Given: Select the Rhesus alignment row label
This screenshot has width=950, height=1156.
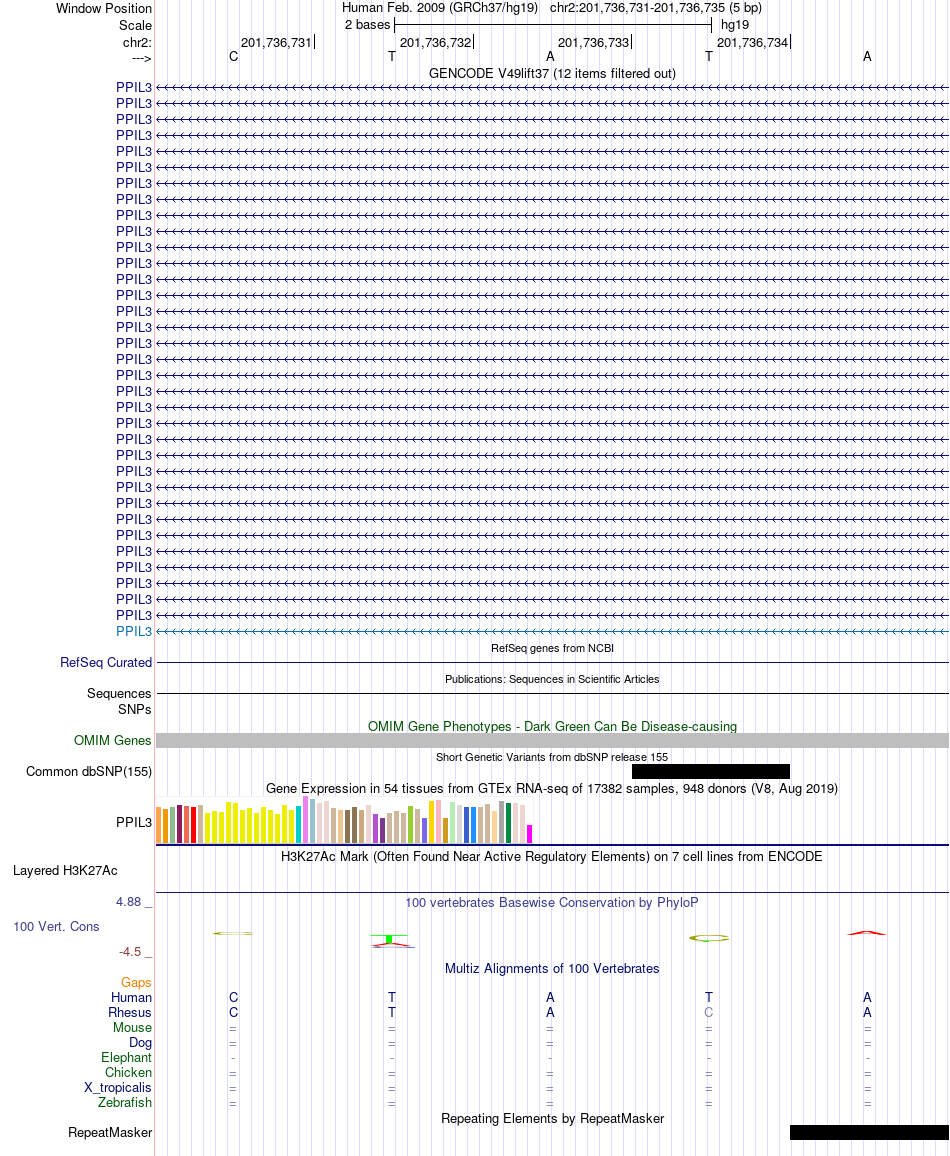Looking at the screenshot, I should 130,1013.
